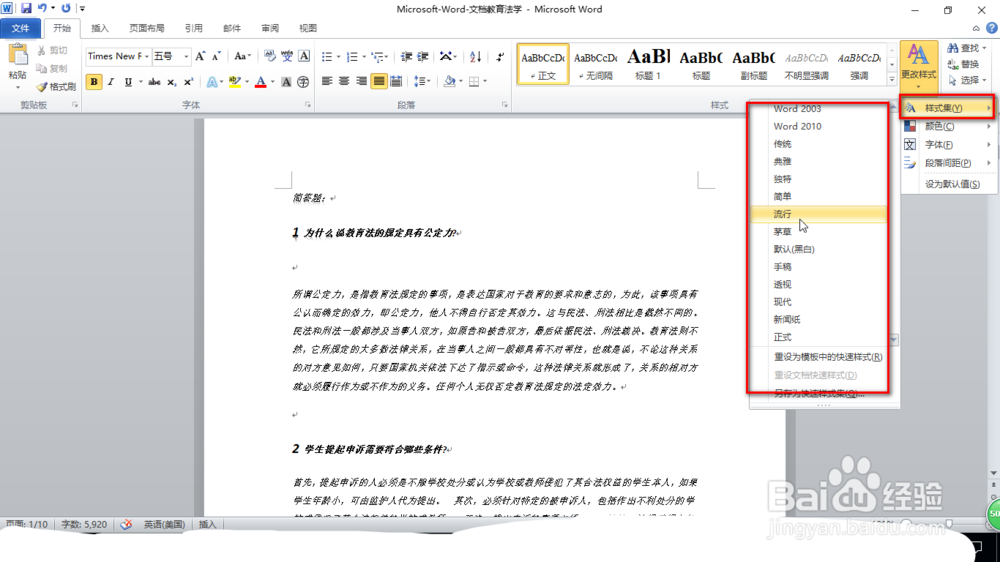Click the Superscript icon
The height and width of the screenshot is (562, 1000).
[x=188, y=82]
